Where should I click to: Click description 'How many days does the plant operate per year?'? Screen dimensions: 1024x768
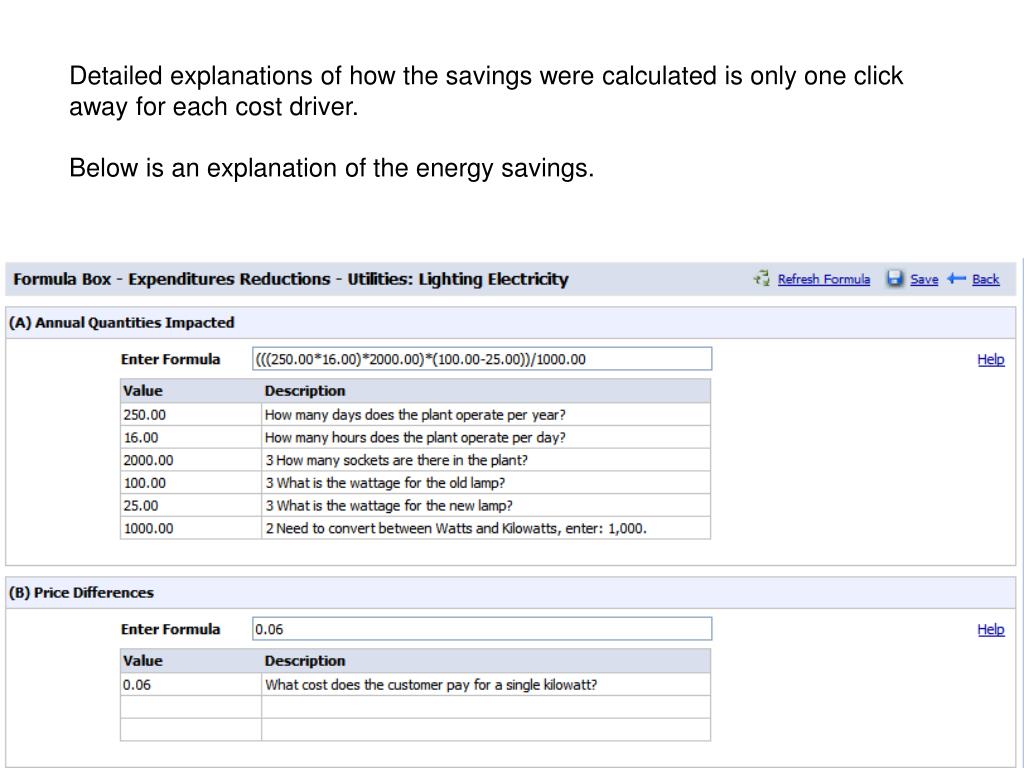coord(415,415)
